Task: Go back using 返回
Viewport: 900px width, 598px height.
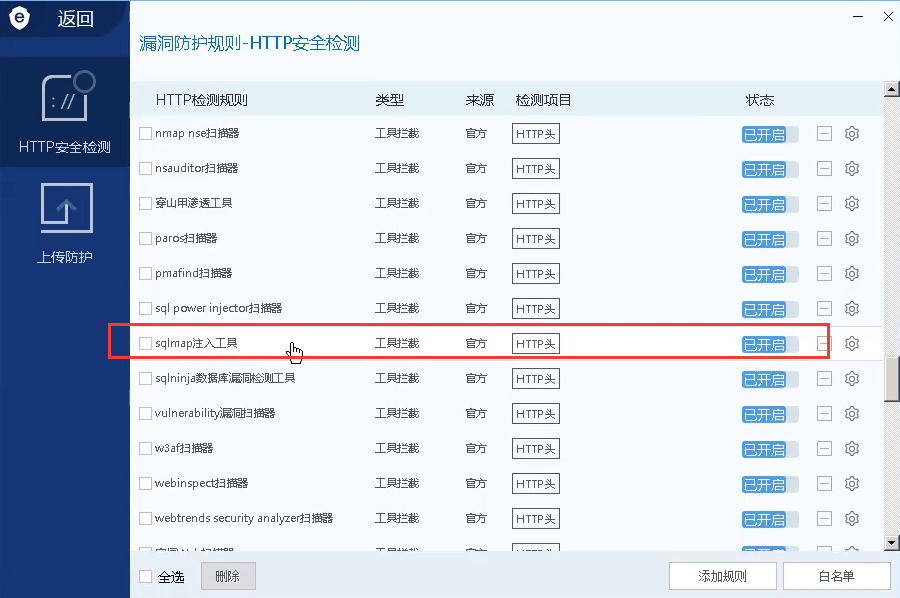Action: [75, 19]
